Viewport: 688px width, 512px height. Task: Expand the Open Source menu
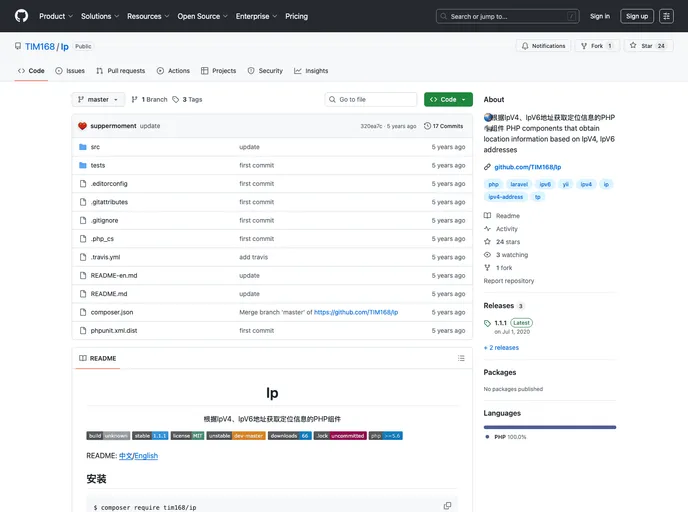[202, 16]
